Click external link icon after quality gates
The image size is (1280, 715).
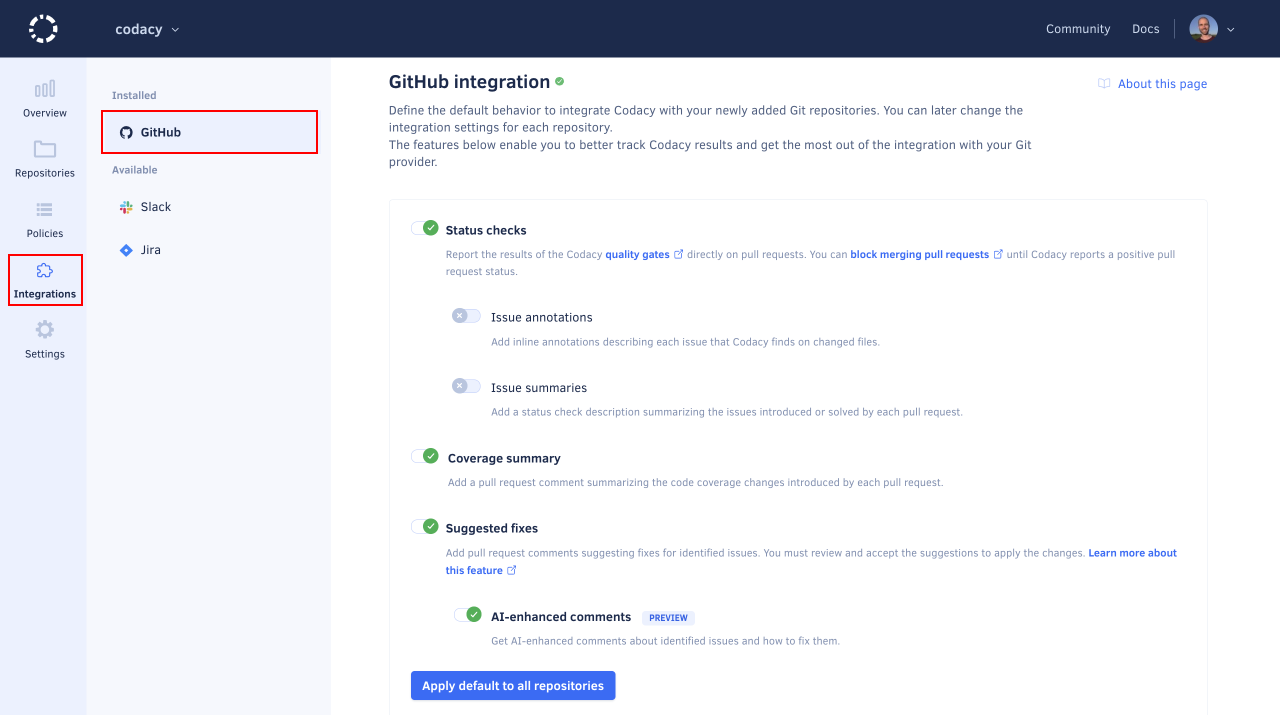pyautogui.click(x=679, y=254)
